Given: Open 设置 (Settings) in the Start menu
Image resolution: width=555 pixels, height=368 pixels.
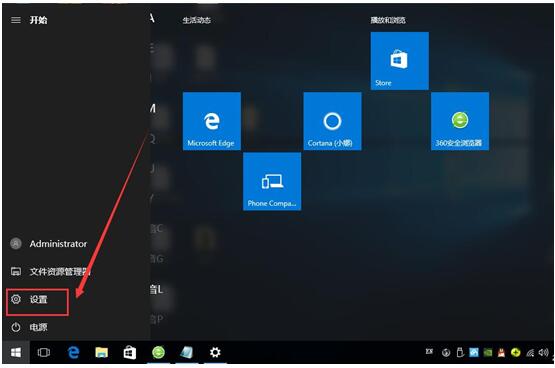Looking at the screenshot, I should pyautogui.click(x=37, y=300).
